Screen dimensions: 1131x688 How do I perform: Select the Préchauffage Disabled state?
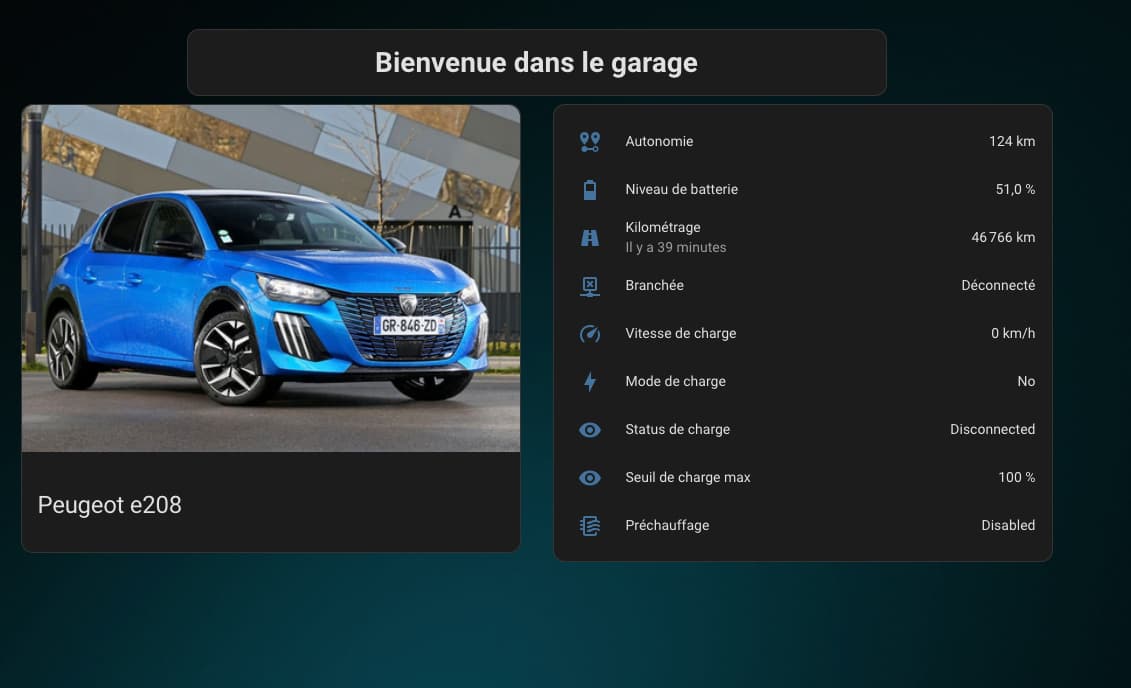click(1007, 525)
